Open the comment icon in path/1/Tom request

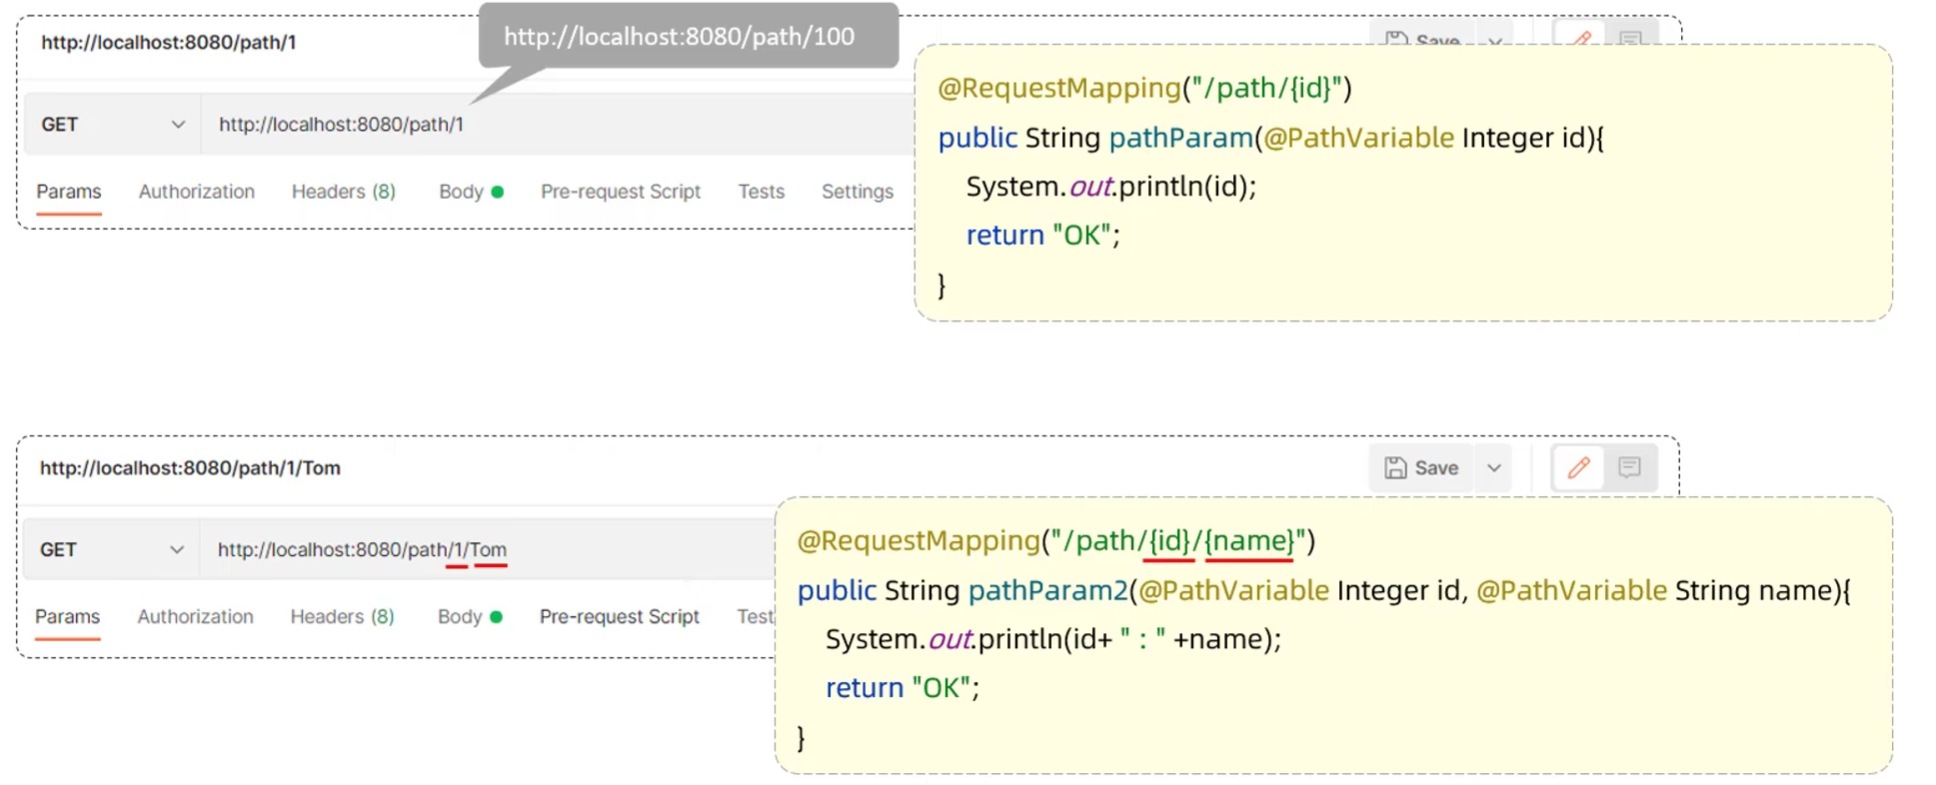click(1629, 467)
